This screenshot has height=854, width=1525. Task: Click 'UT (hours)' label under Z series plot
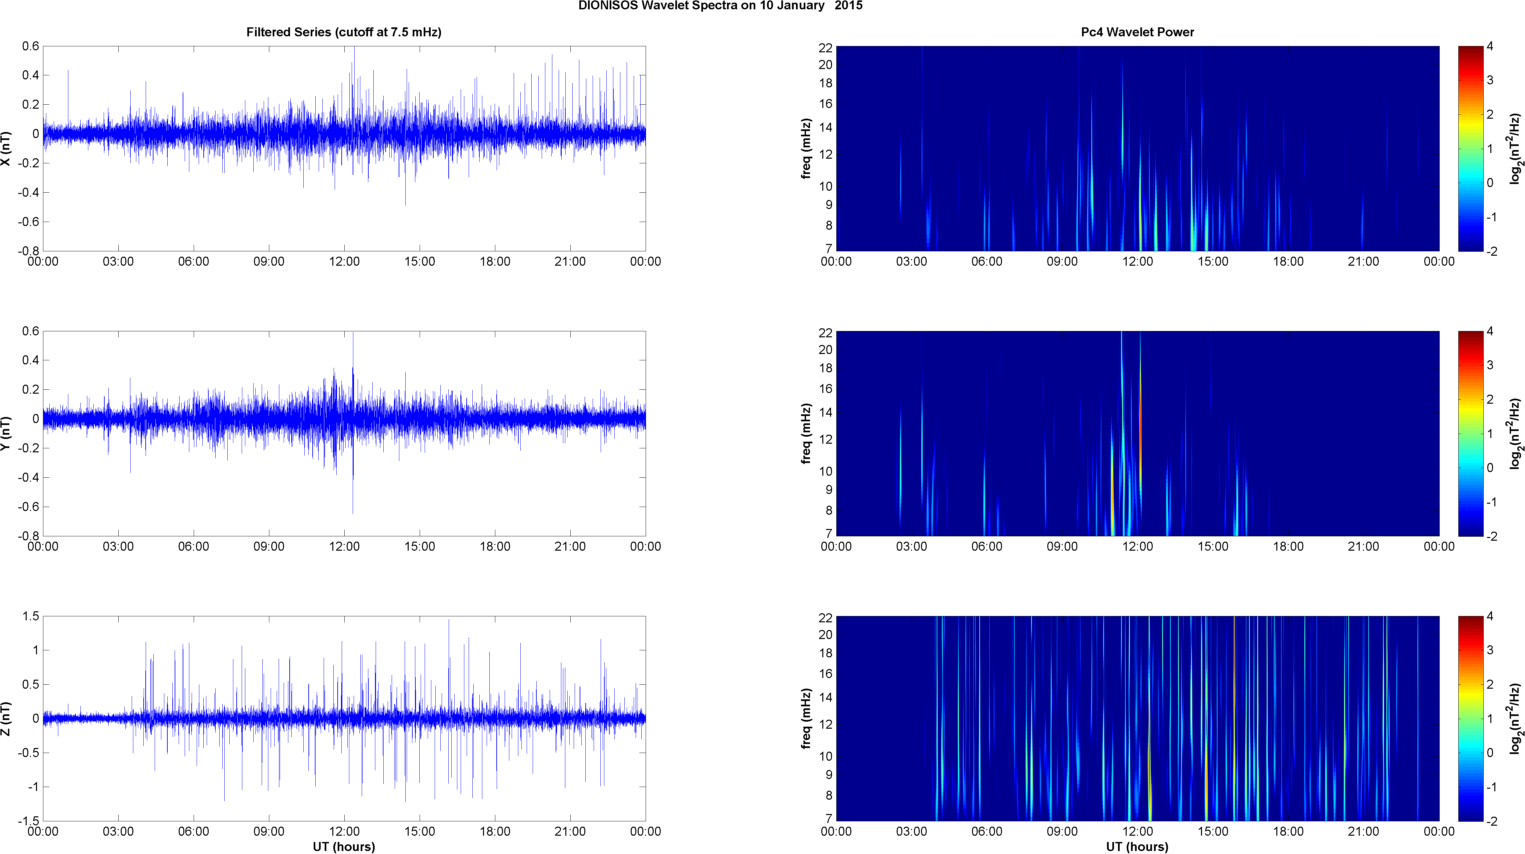pos(344,846)
